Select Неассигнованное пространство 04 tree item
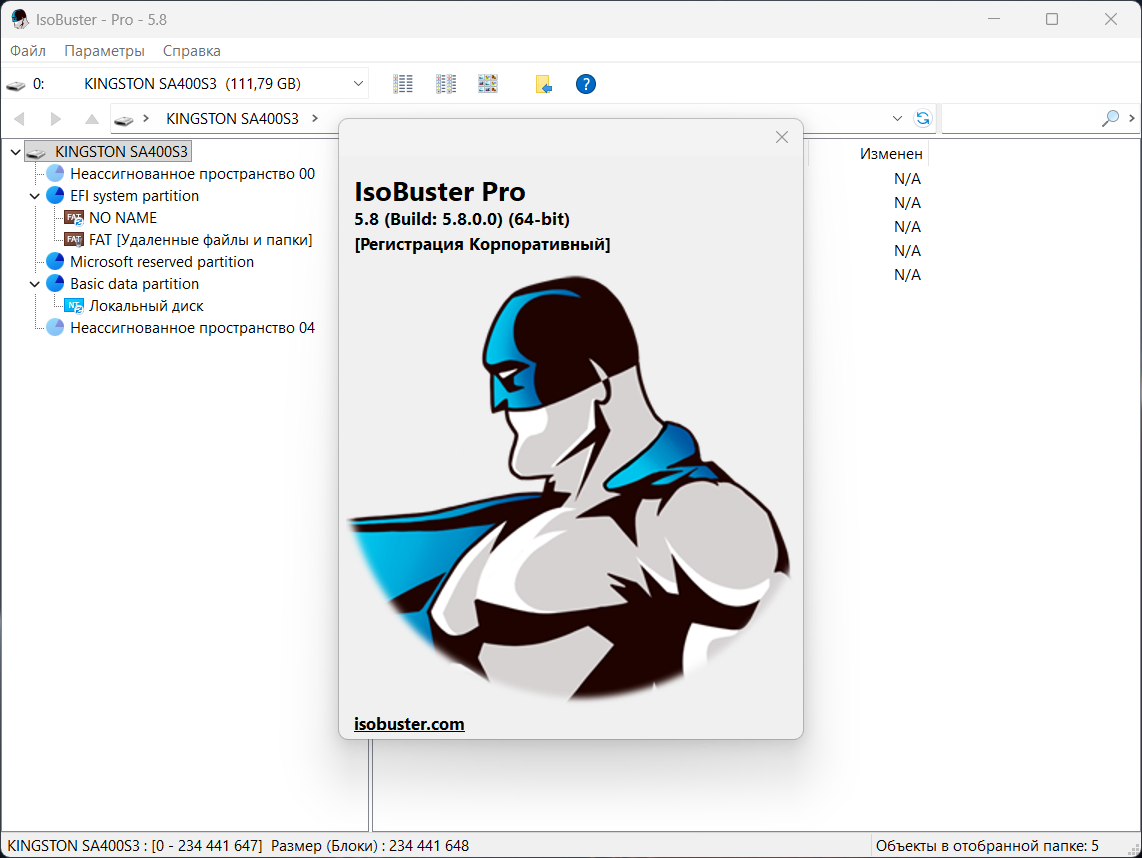Viewport: 1142px width, 858px height. click(192, 328)
